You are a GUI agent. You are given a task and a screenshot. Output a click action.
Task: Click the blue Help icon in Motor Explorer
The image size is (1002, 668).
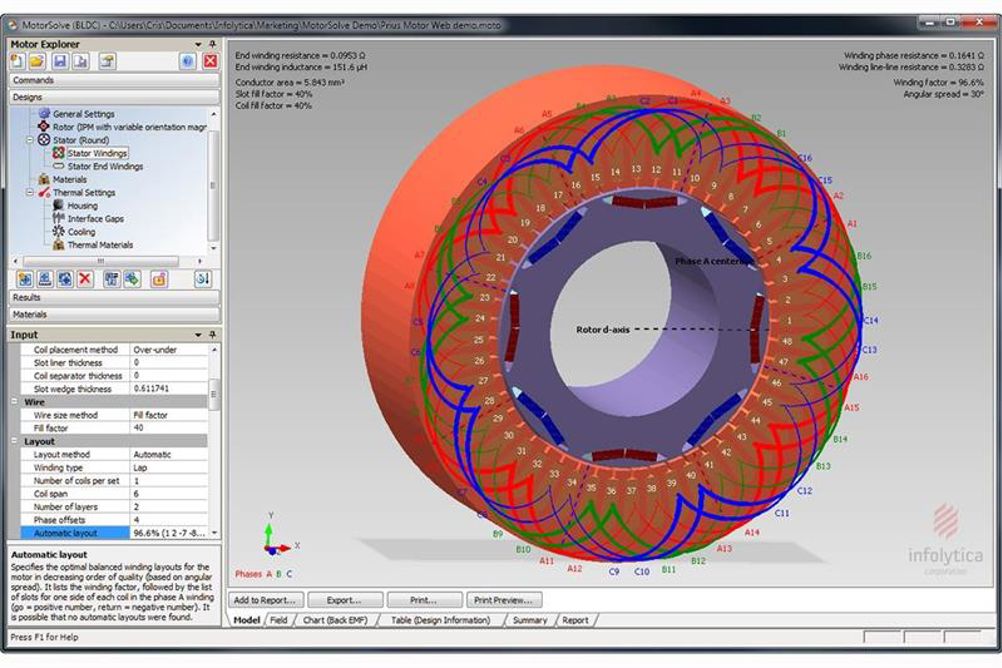click(x=188, y=61)
